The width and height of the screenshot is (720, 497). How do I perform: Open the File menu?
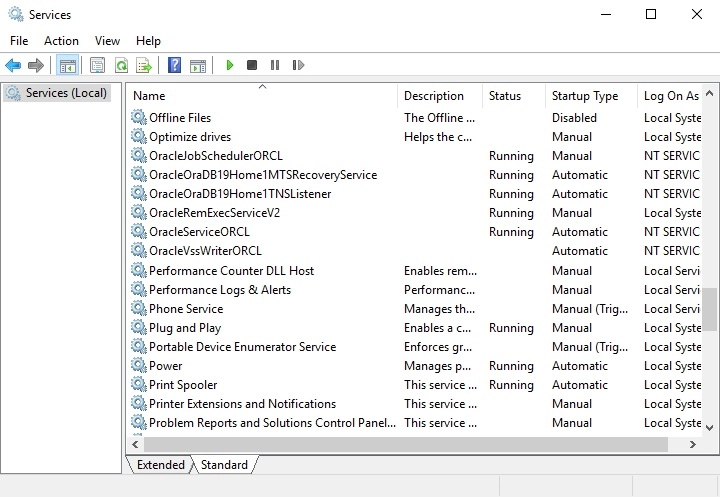click(x=19, y=41)
